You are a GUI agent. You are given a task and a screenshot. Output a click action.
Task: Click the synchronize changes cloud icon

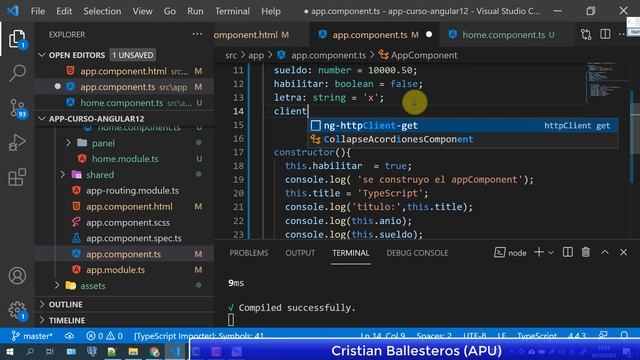[69, 336]
